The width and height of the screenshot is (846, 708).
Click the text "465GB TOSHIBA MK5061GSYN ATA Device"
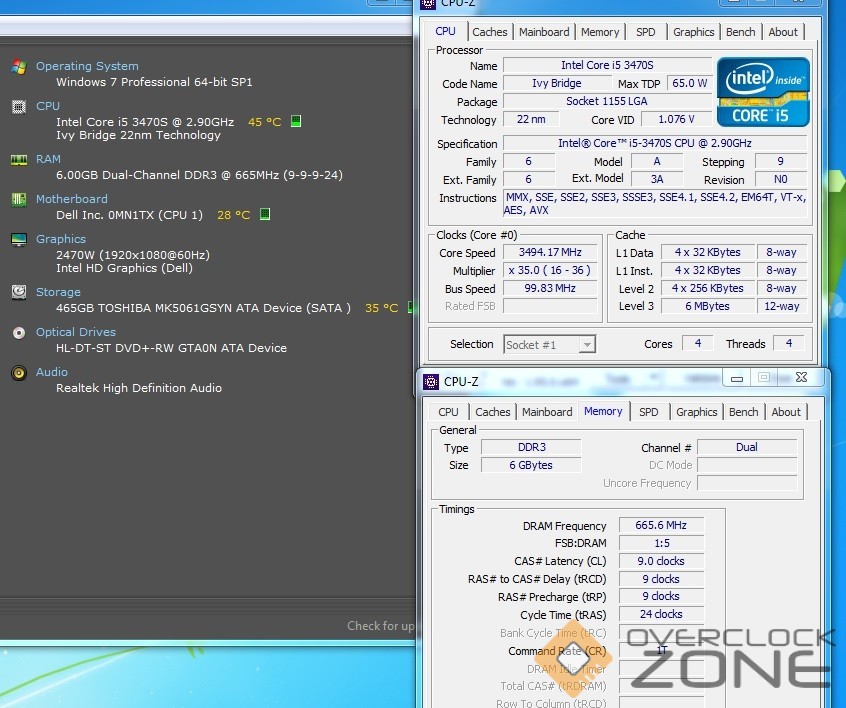[x=179, y=308]
